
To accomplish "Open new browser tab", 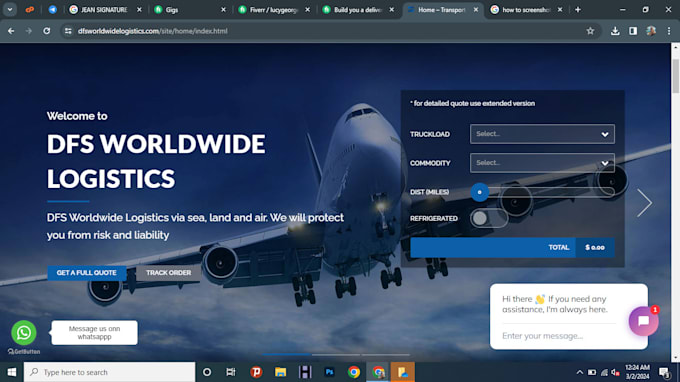I will 578,10.
